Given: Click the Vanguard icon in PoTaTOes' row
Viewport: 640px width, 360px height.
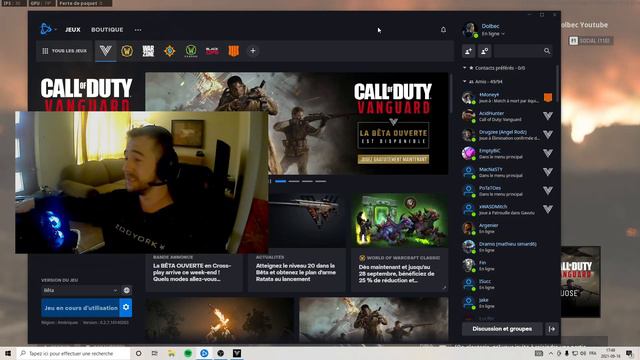Looking at the screenshot, I should click(x=548, y=191).
